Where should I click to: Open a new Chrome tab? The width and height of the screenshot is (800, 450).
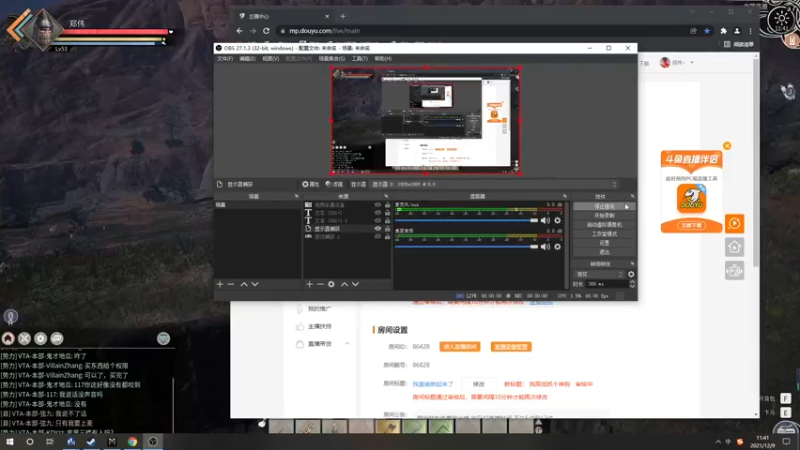342,16
